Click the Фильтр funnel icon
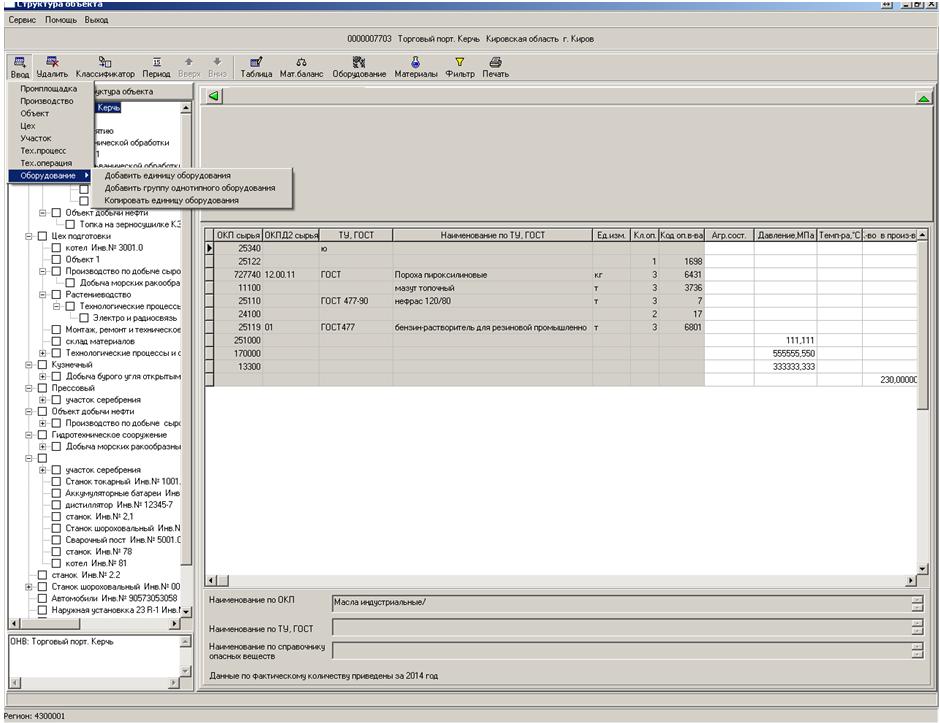Image resolution: width=940 pixels, height=723 pixels. (460, 62)
